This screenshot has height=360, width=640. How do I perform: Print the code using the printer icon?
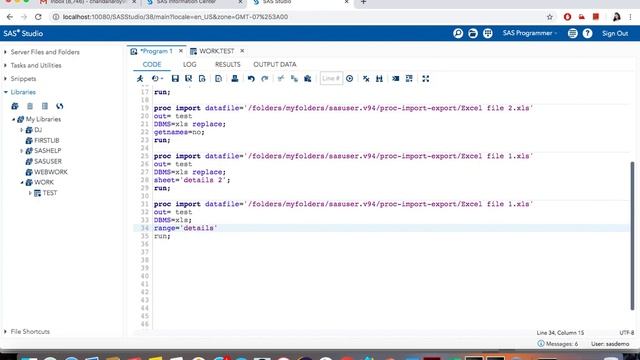pos(235,79)
